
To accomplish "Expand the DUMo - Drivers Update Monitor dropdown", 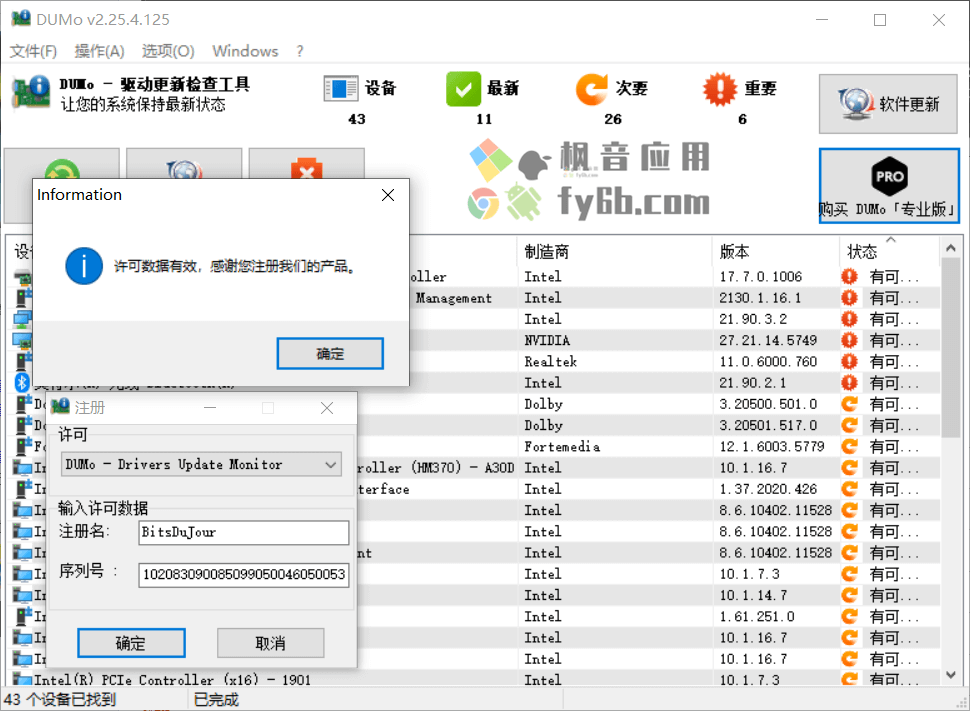I will [201, 464].
